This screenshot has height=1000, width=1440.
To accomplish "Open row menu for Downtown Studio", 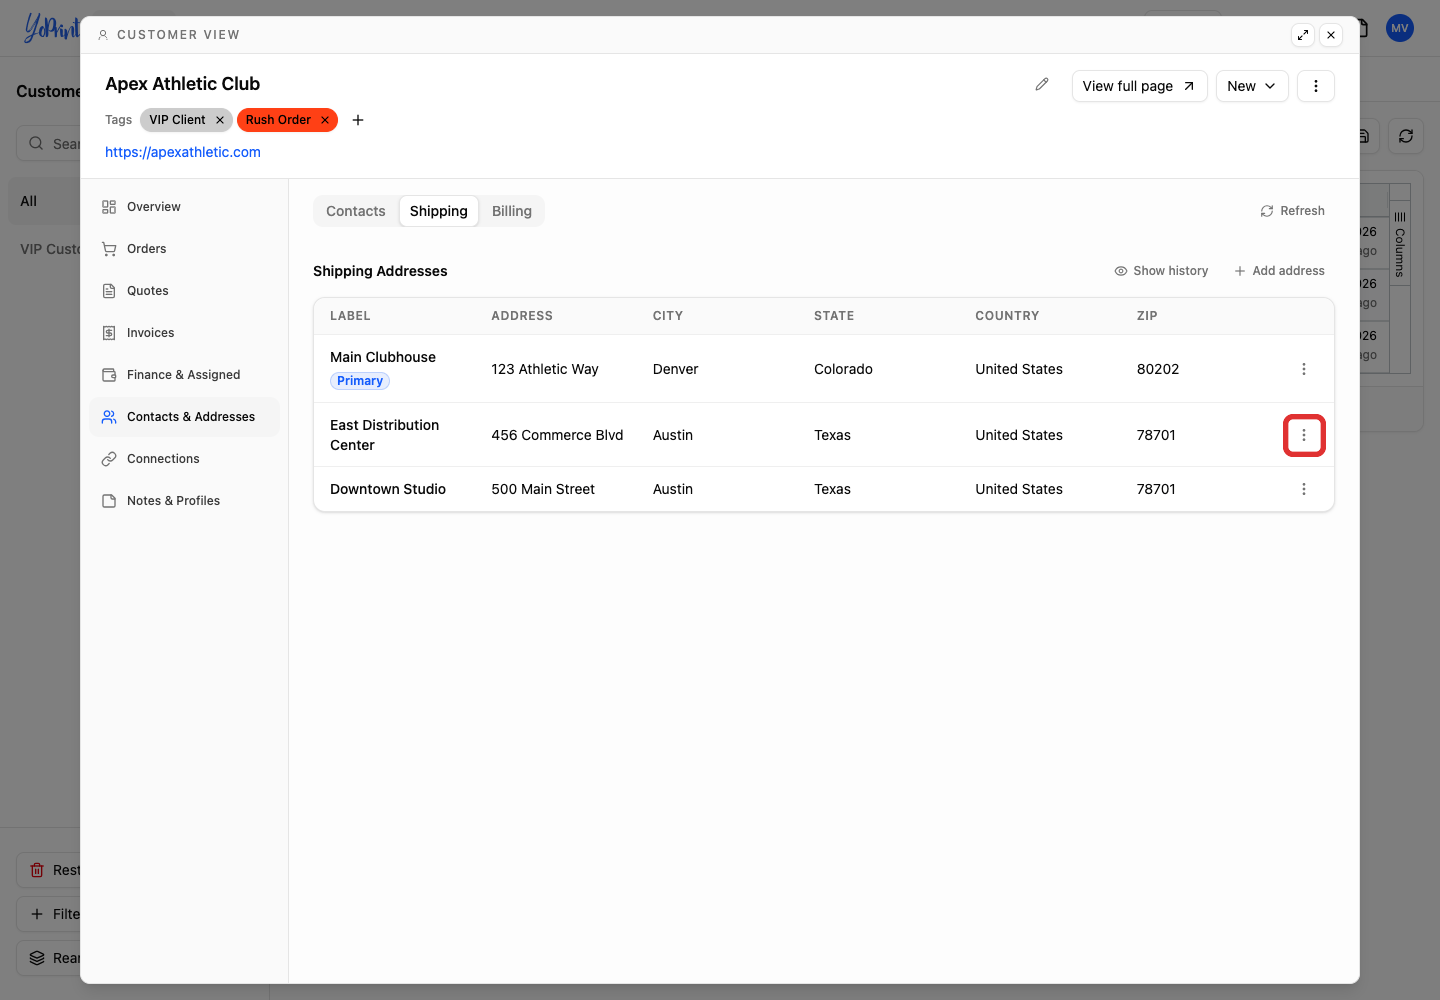I will coord(1304,489).
